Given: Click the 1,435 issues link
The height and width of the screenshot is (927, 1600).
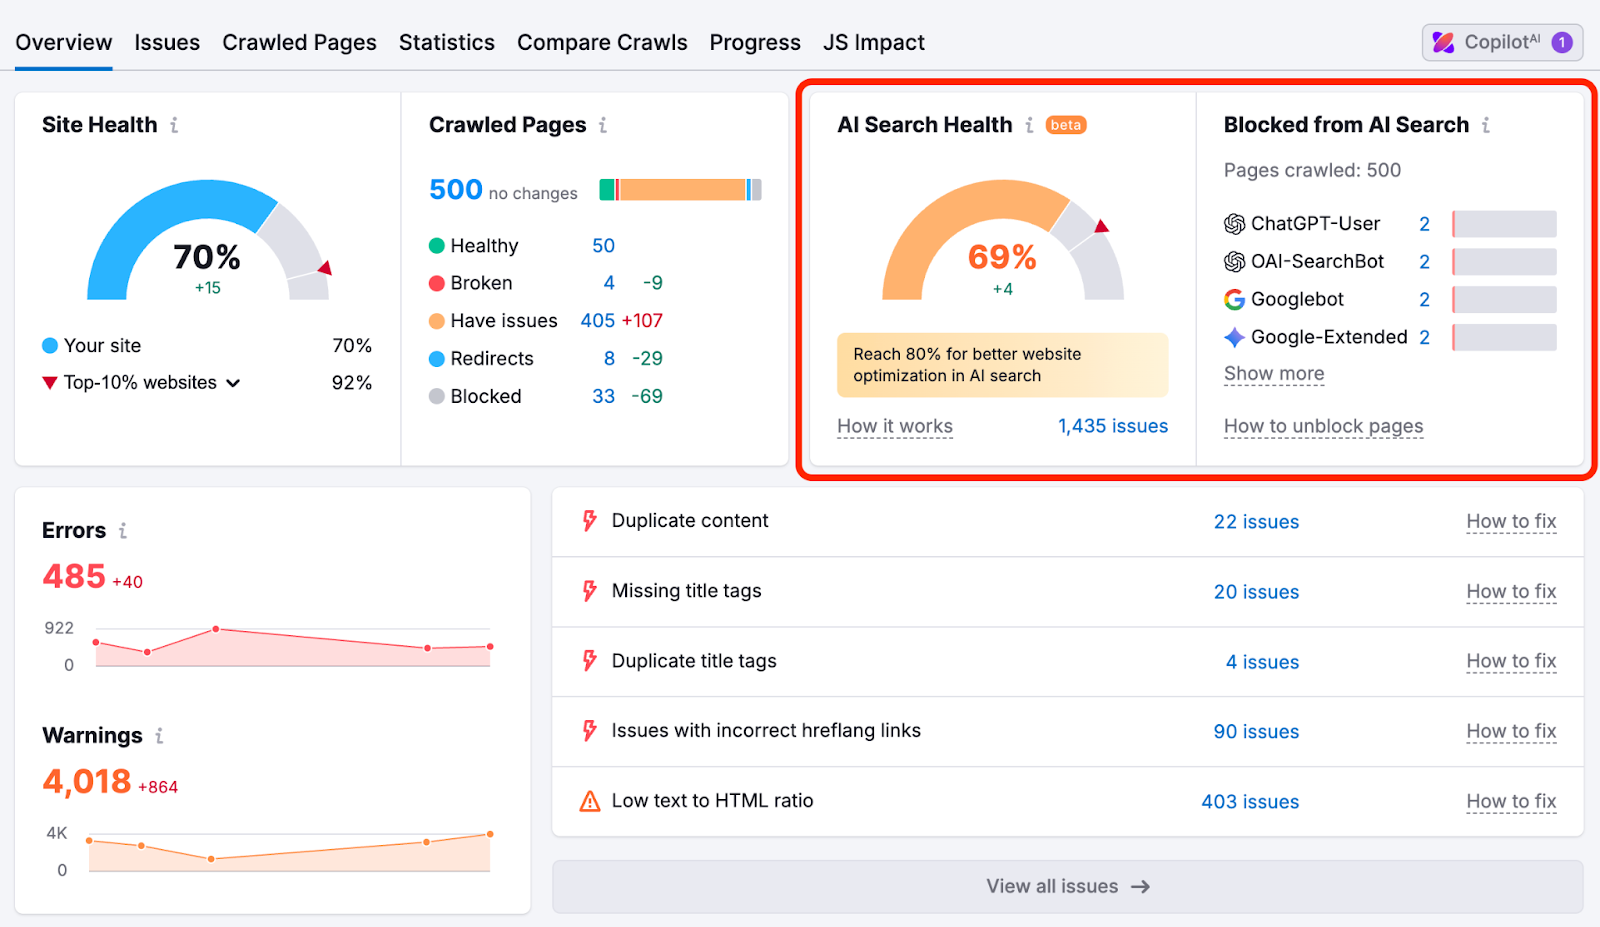Looking at the screenshot, I should pos(1112,426).
